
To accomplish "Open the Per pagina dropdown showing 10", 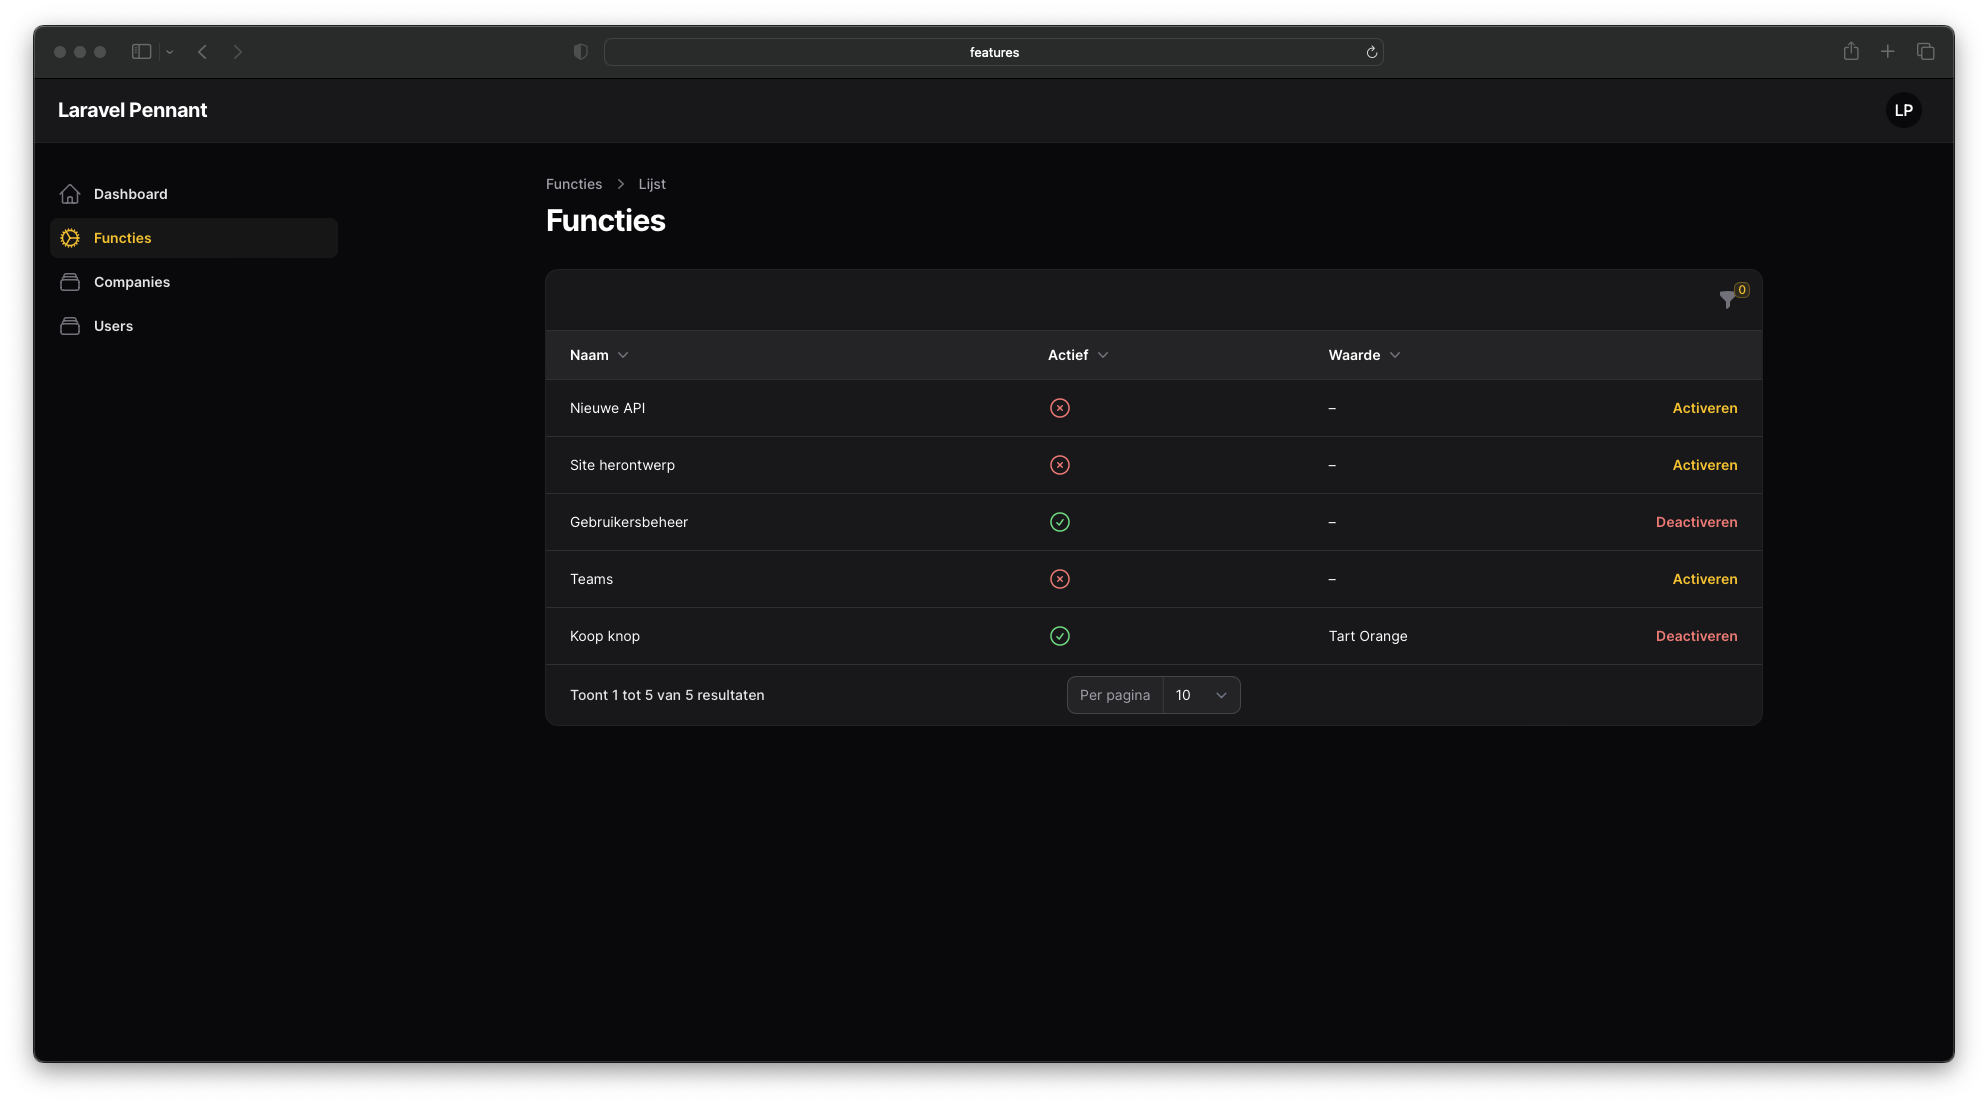I will click(1201, 695).
